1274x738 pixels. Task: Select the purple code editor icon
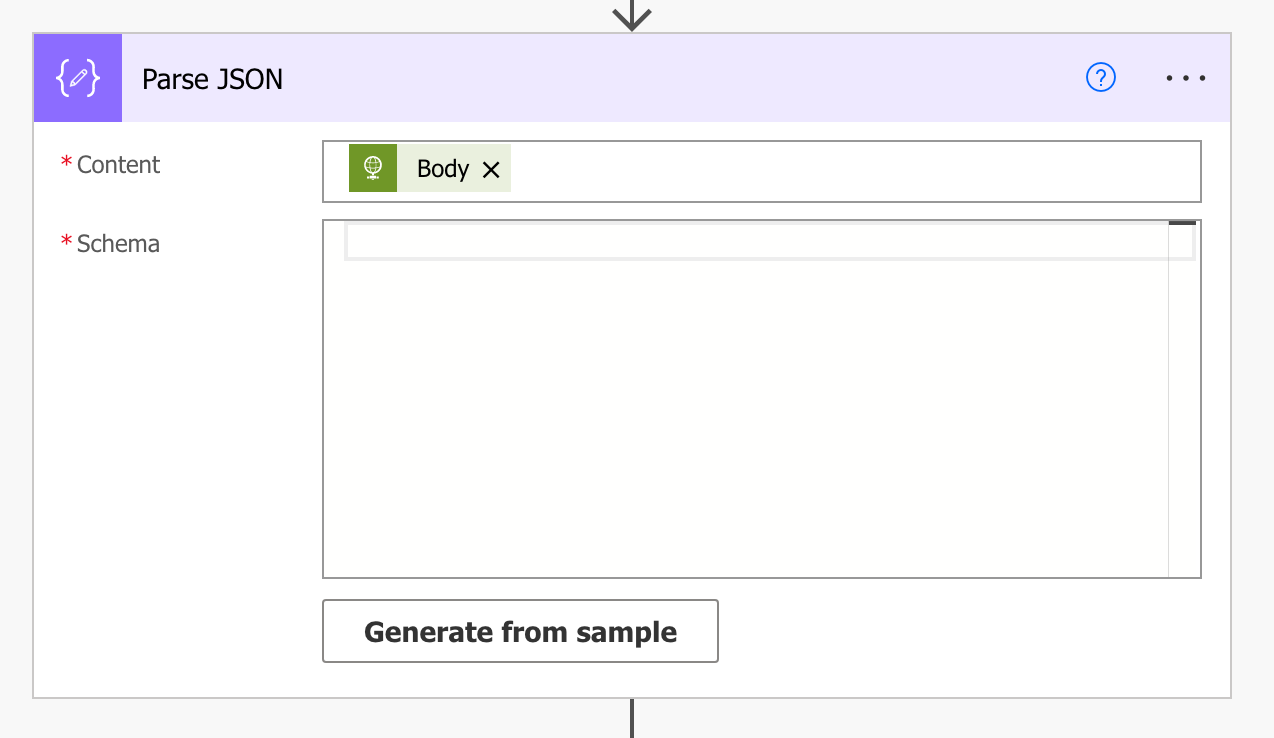tap(77, 77)
